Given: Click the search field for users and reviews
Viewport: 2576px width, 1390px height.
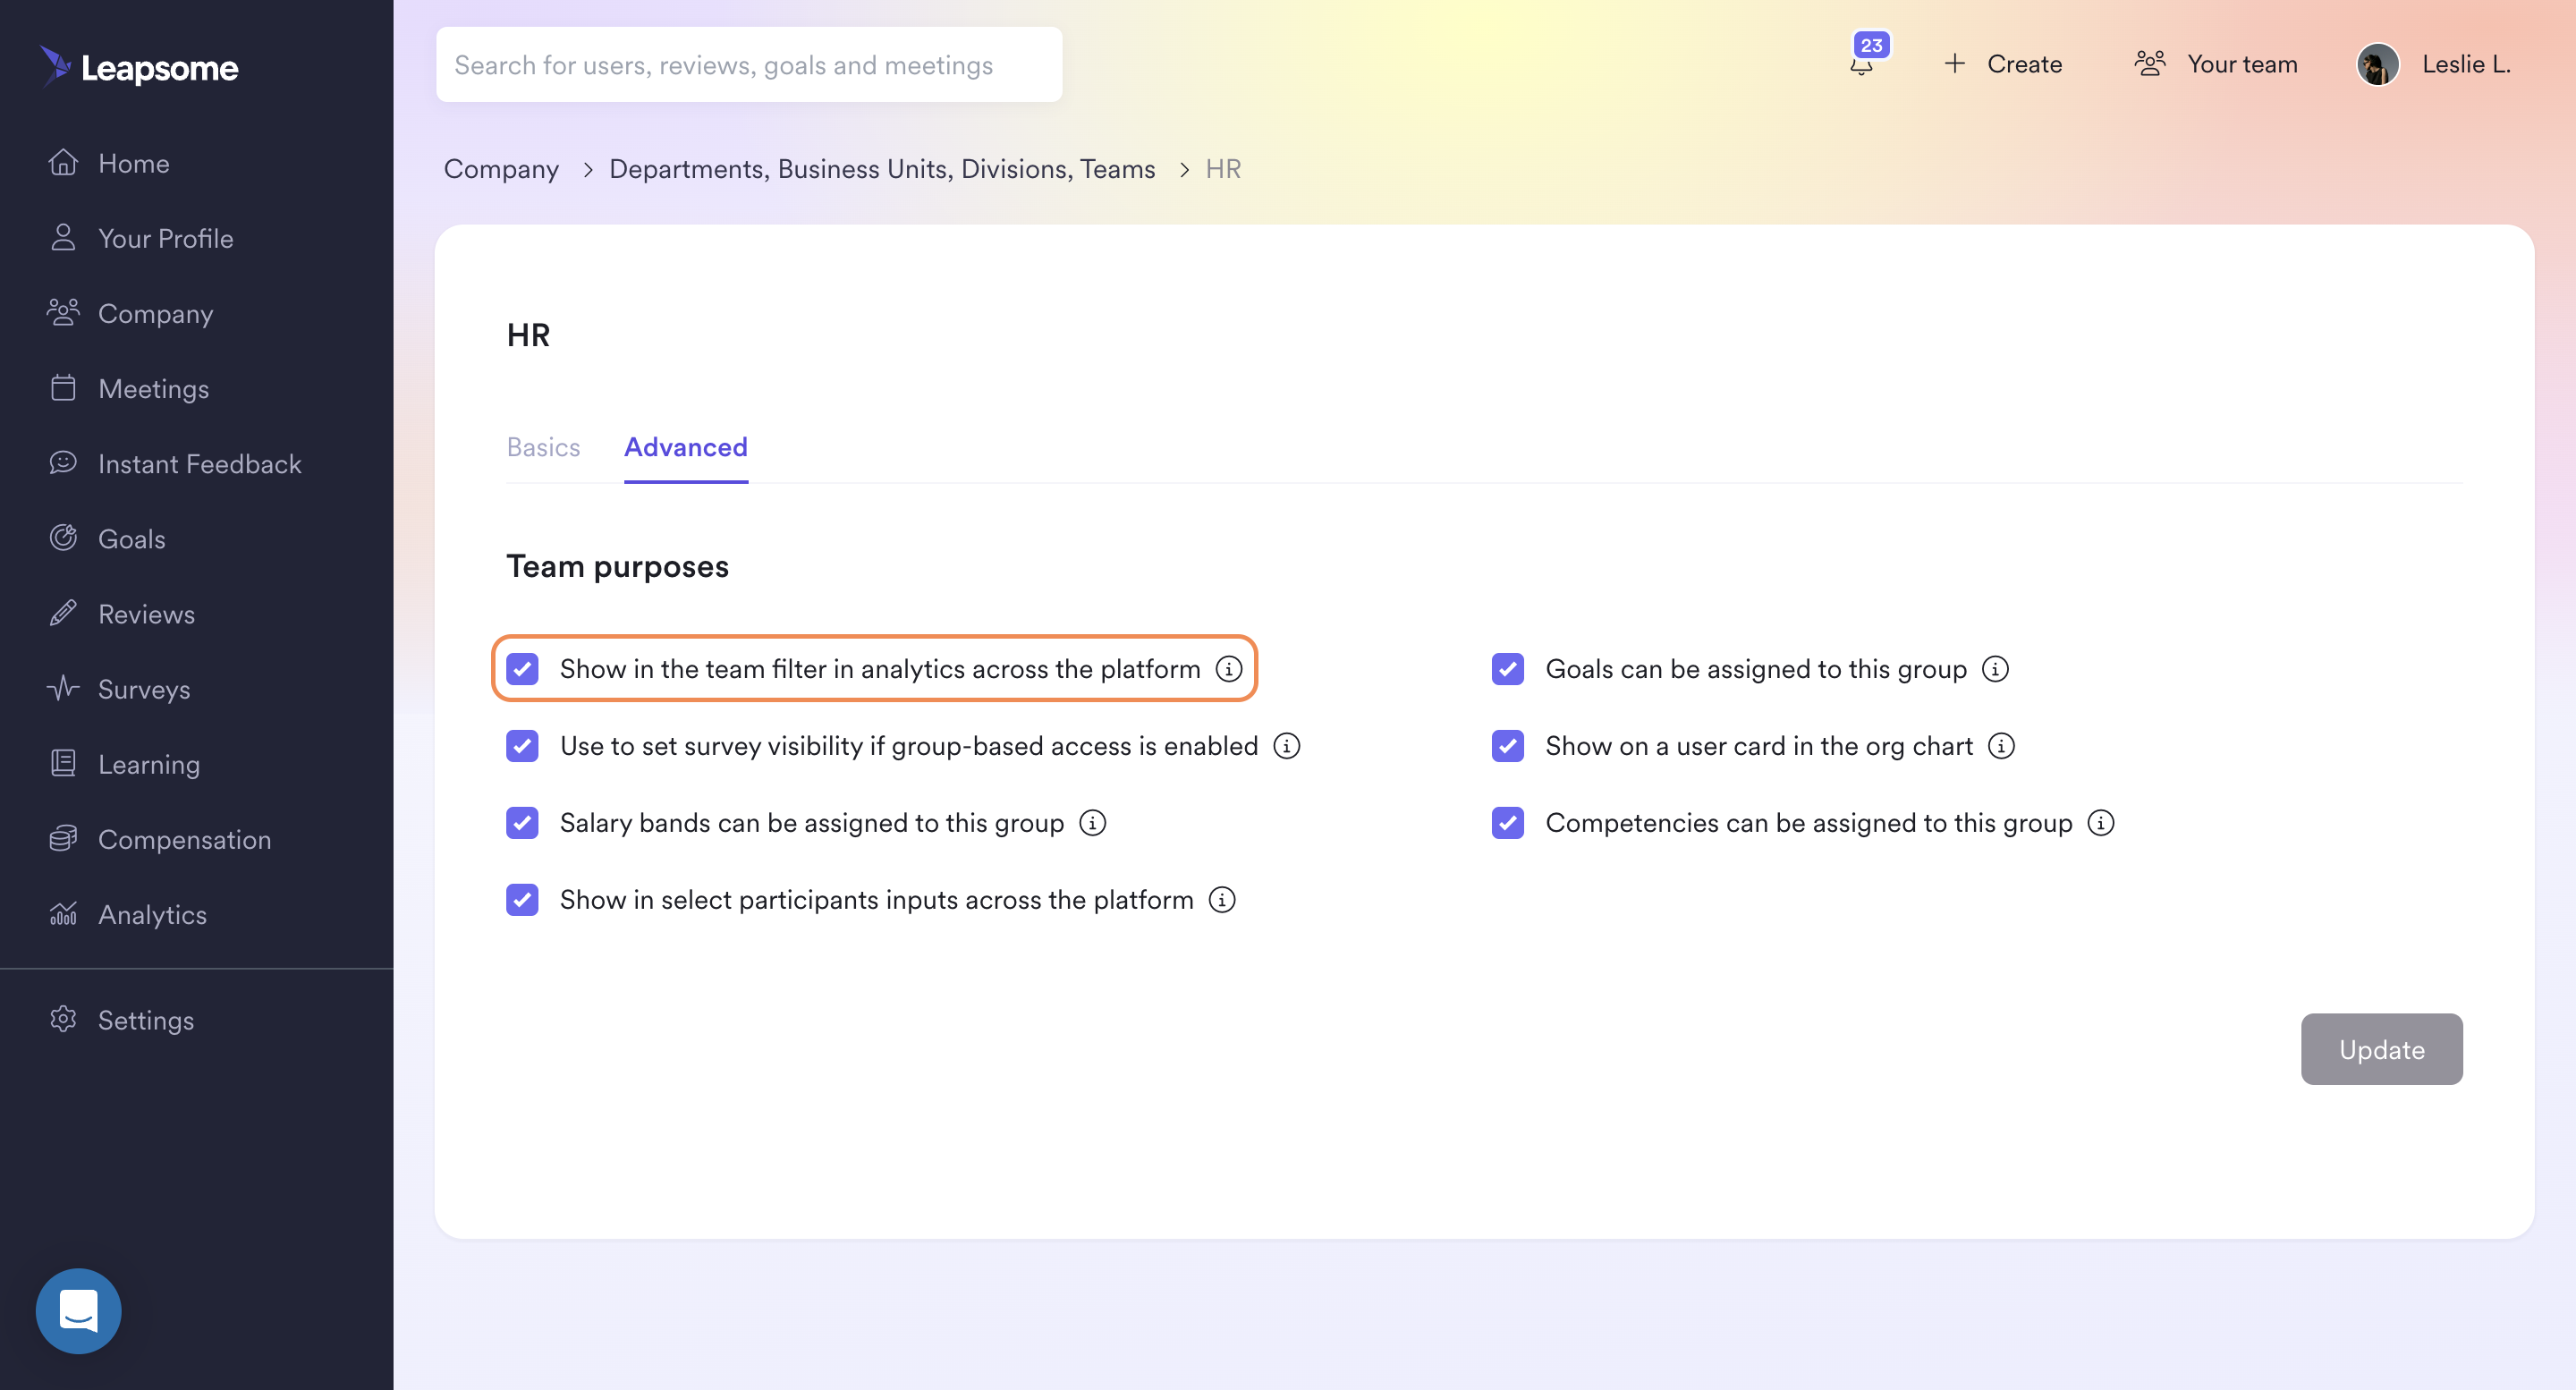Looking at the screenshot, I should (x=749, y=64).
